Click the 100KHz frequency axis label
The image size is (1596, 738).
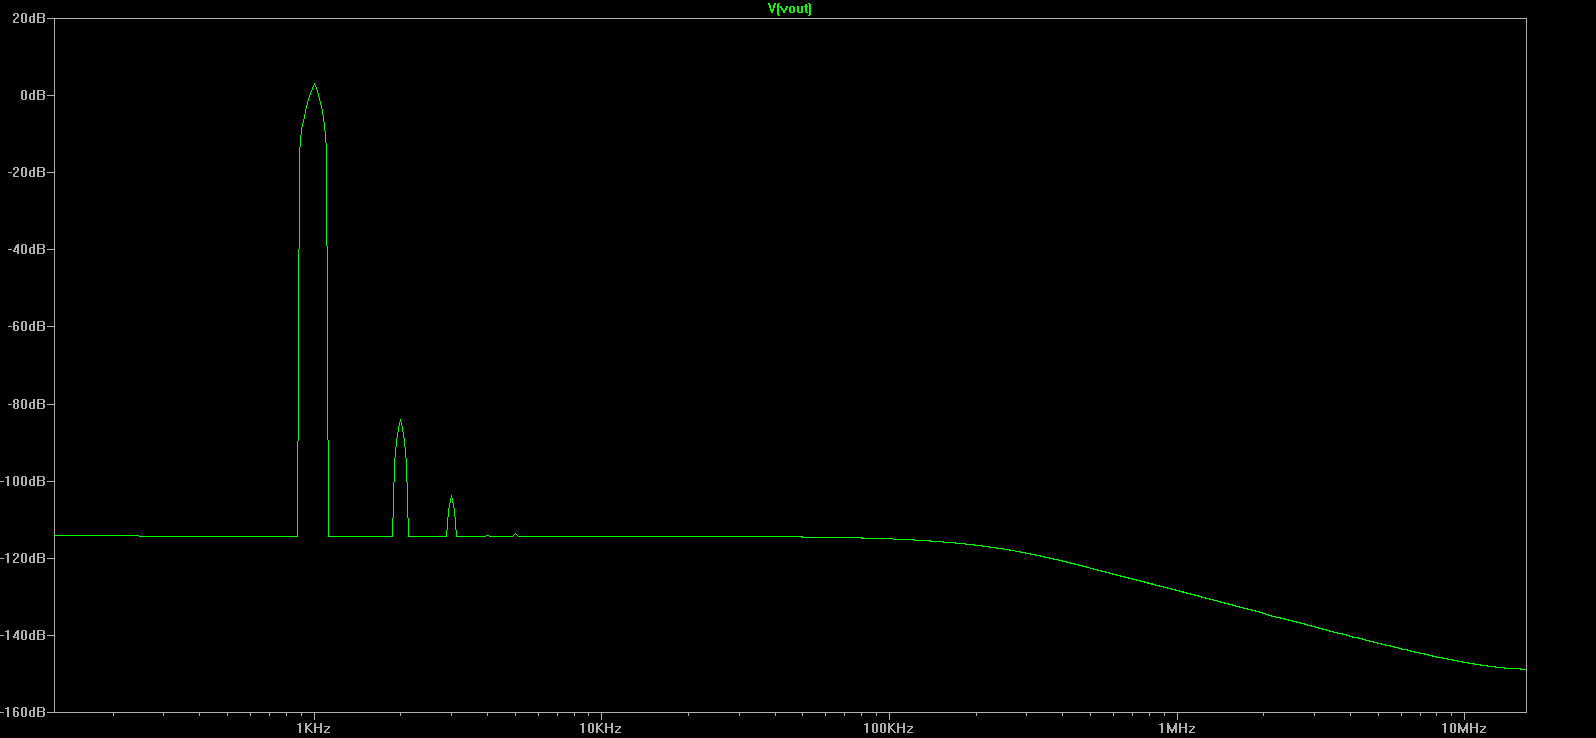tap(888, 728)
